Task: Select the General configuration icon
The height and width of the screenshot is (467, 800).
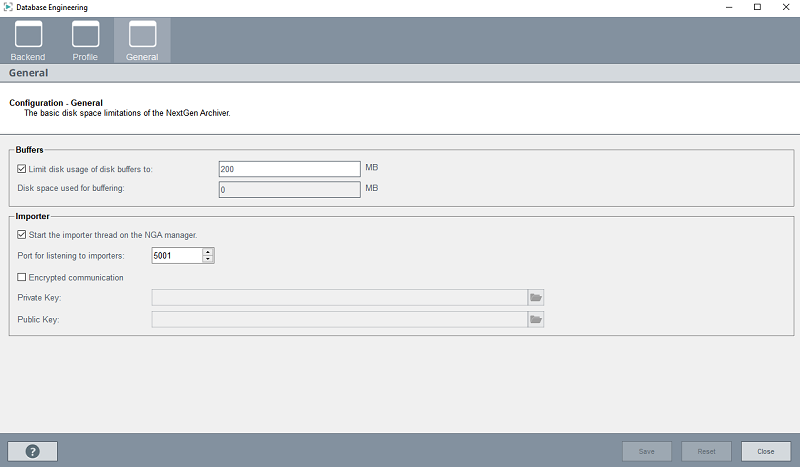Action: (x=142, y=36)
